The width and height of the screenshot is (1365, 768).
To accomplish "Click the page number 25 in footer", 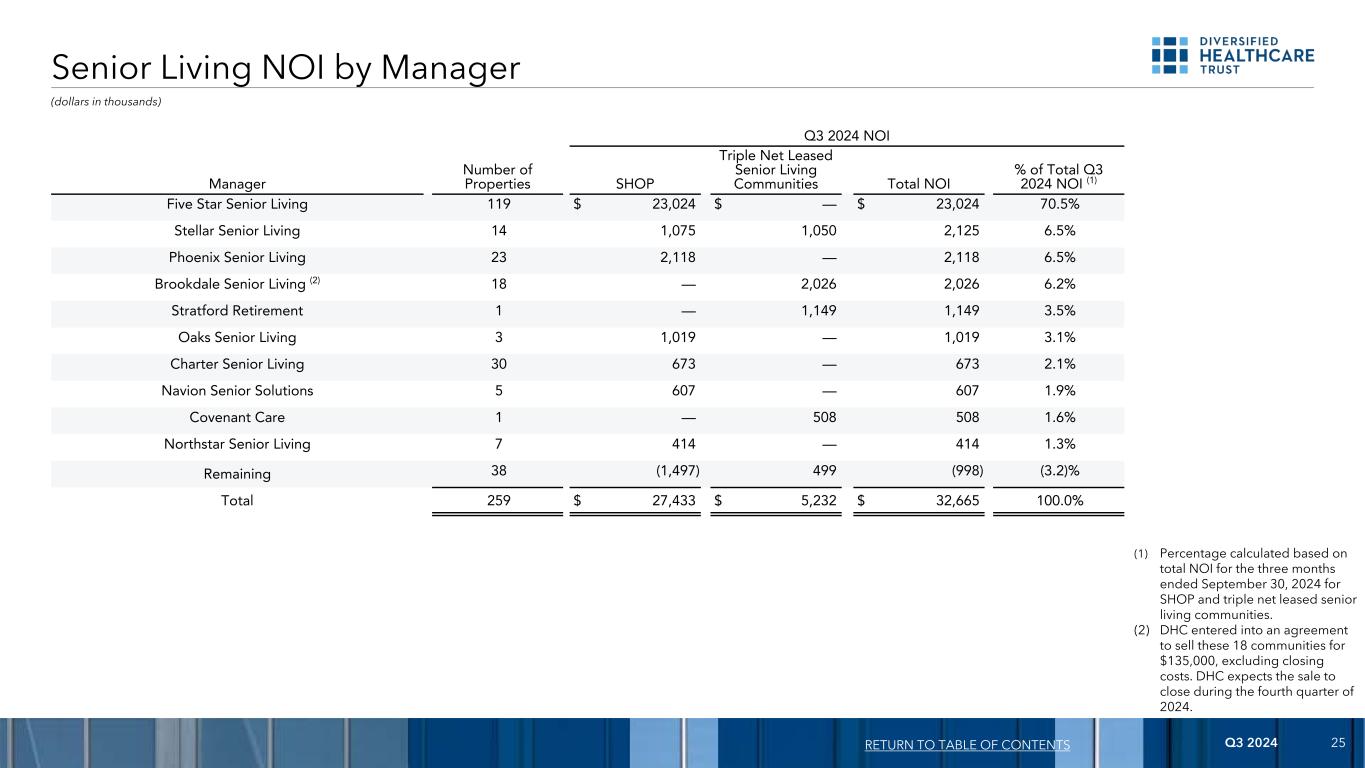I will (x=1338, y=743).
